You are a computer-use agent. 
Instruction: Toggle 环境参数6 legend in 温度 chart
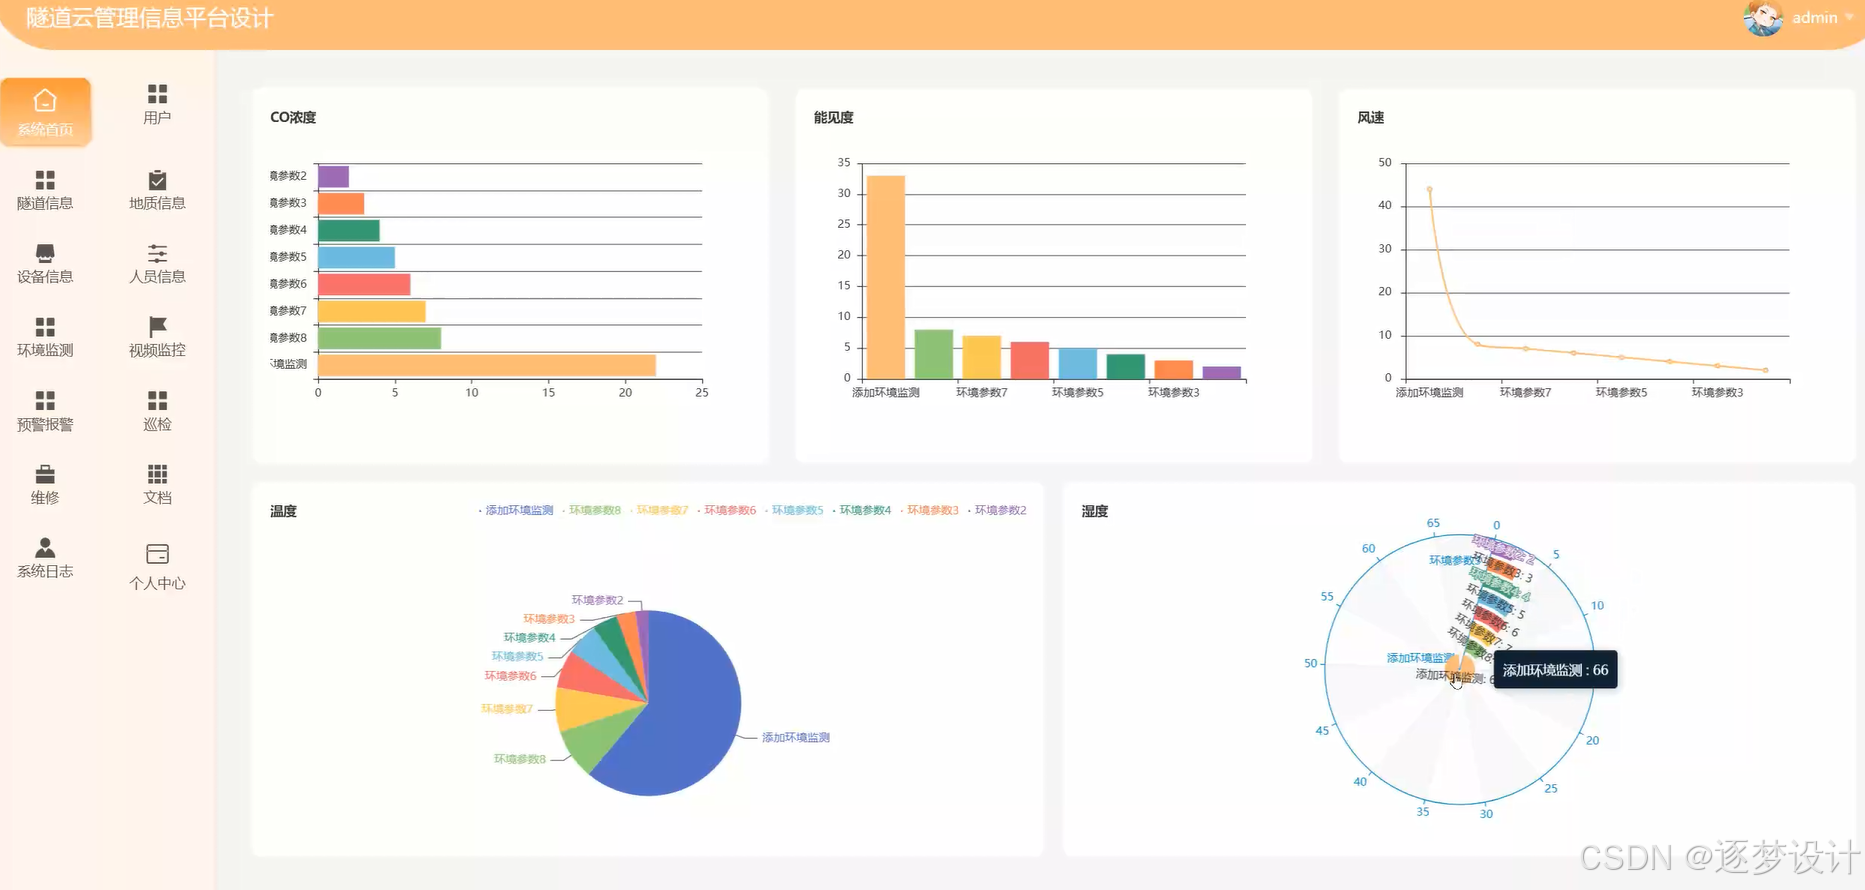click(727, 510)
